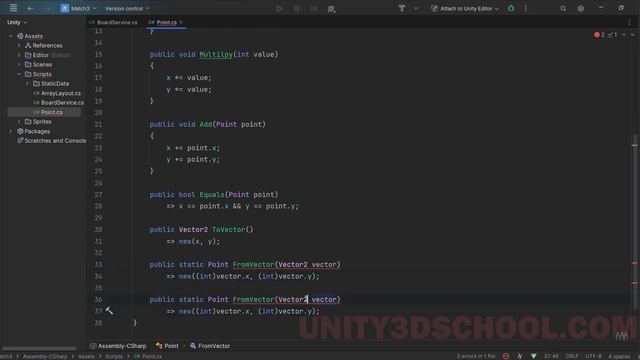The height and width of the screenshot is (360, 640).
Task: Change file encoding UTF-8 in status bar
Action: coord(593,356)
